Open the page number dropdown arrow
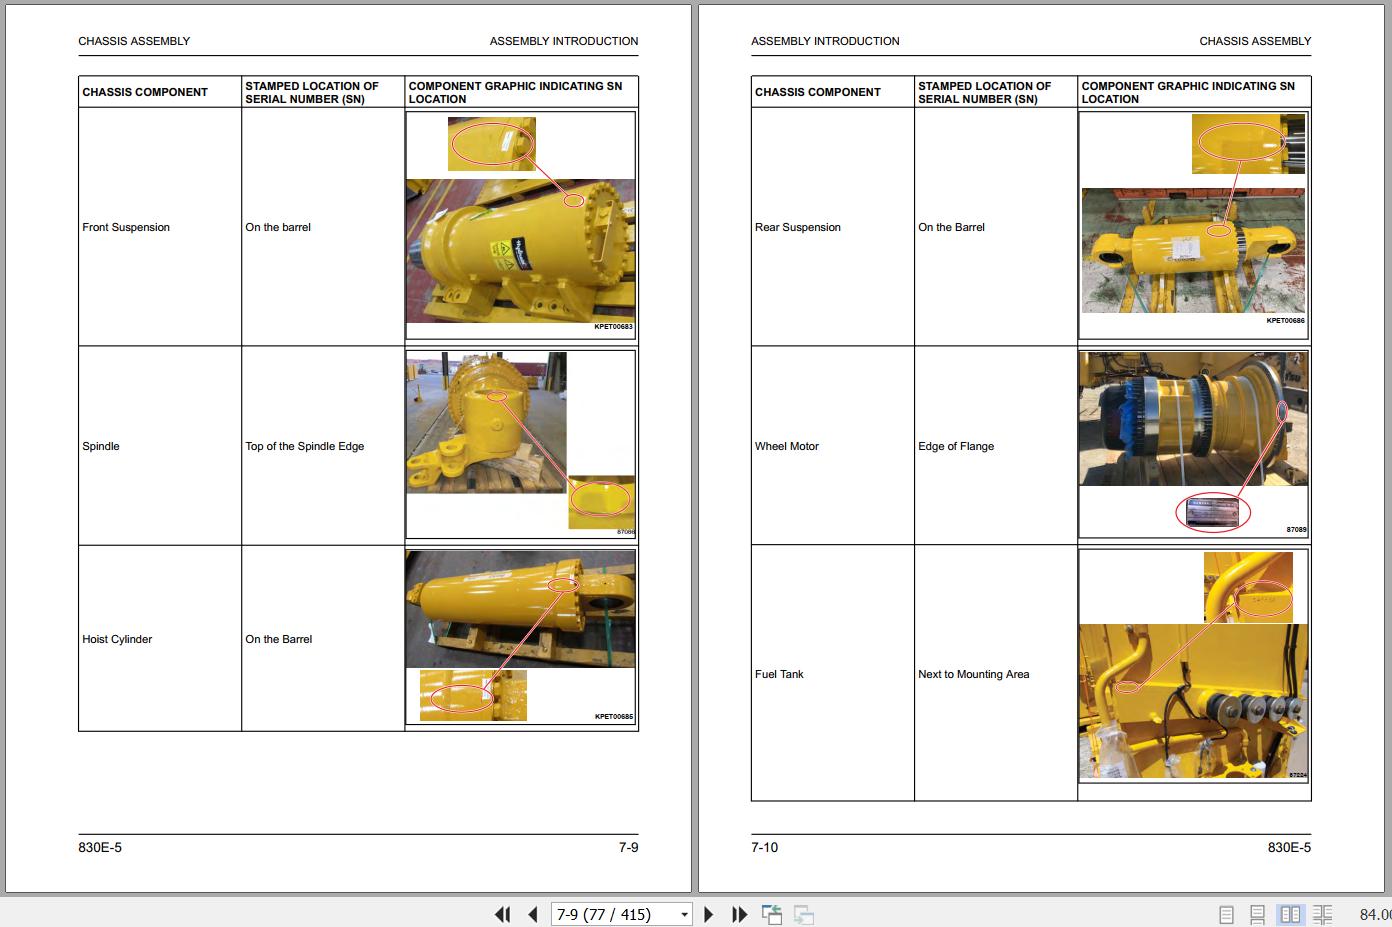 click(684, 914)
